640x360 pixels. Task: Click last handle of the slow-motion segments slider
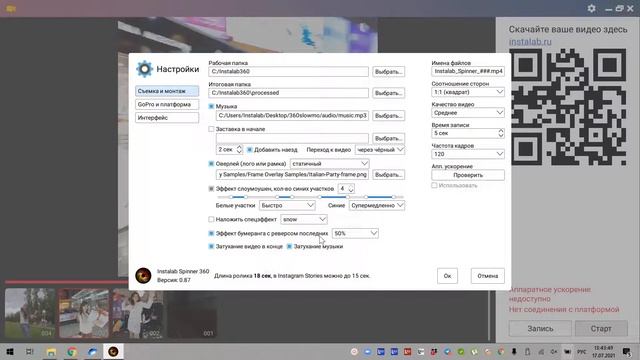pos(393,197)
